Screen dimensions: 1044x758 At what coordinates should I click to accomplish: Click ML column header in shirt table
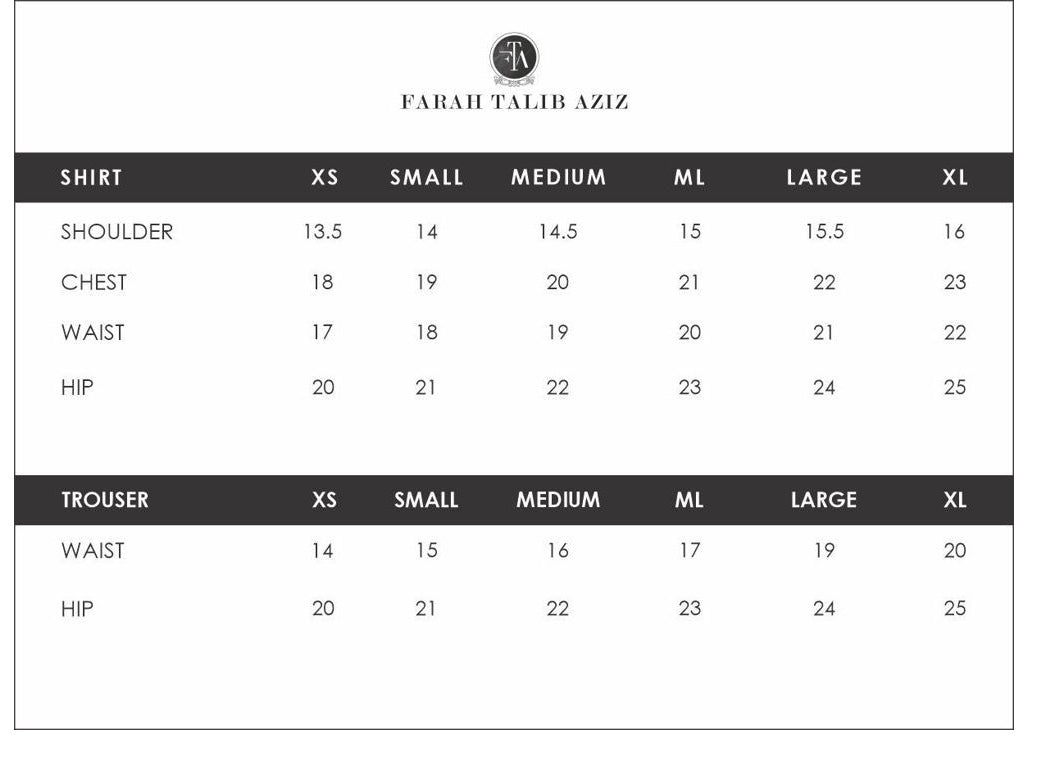coord(689,178)
